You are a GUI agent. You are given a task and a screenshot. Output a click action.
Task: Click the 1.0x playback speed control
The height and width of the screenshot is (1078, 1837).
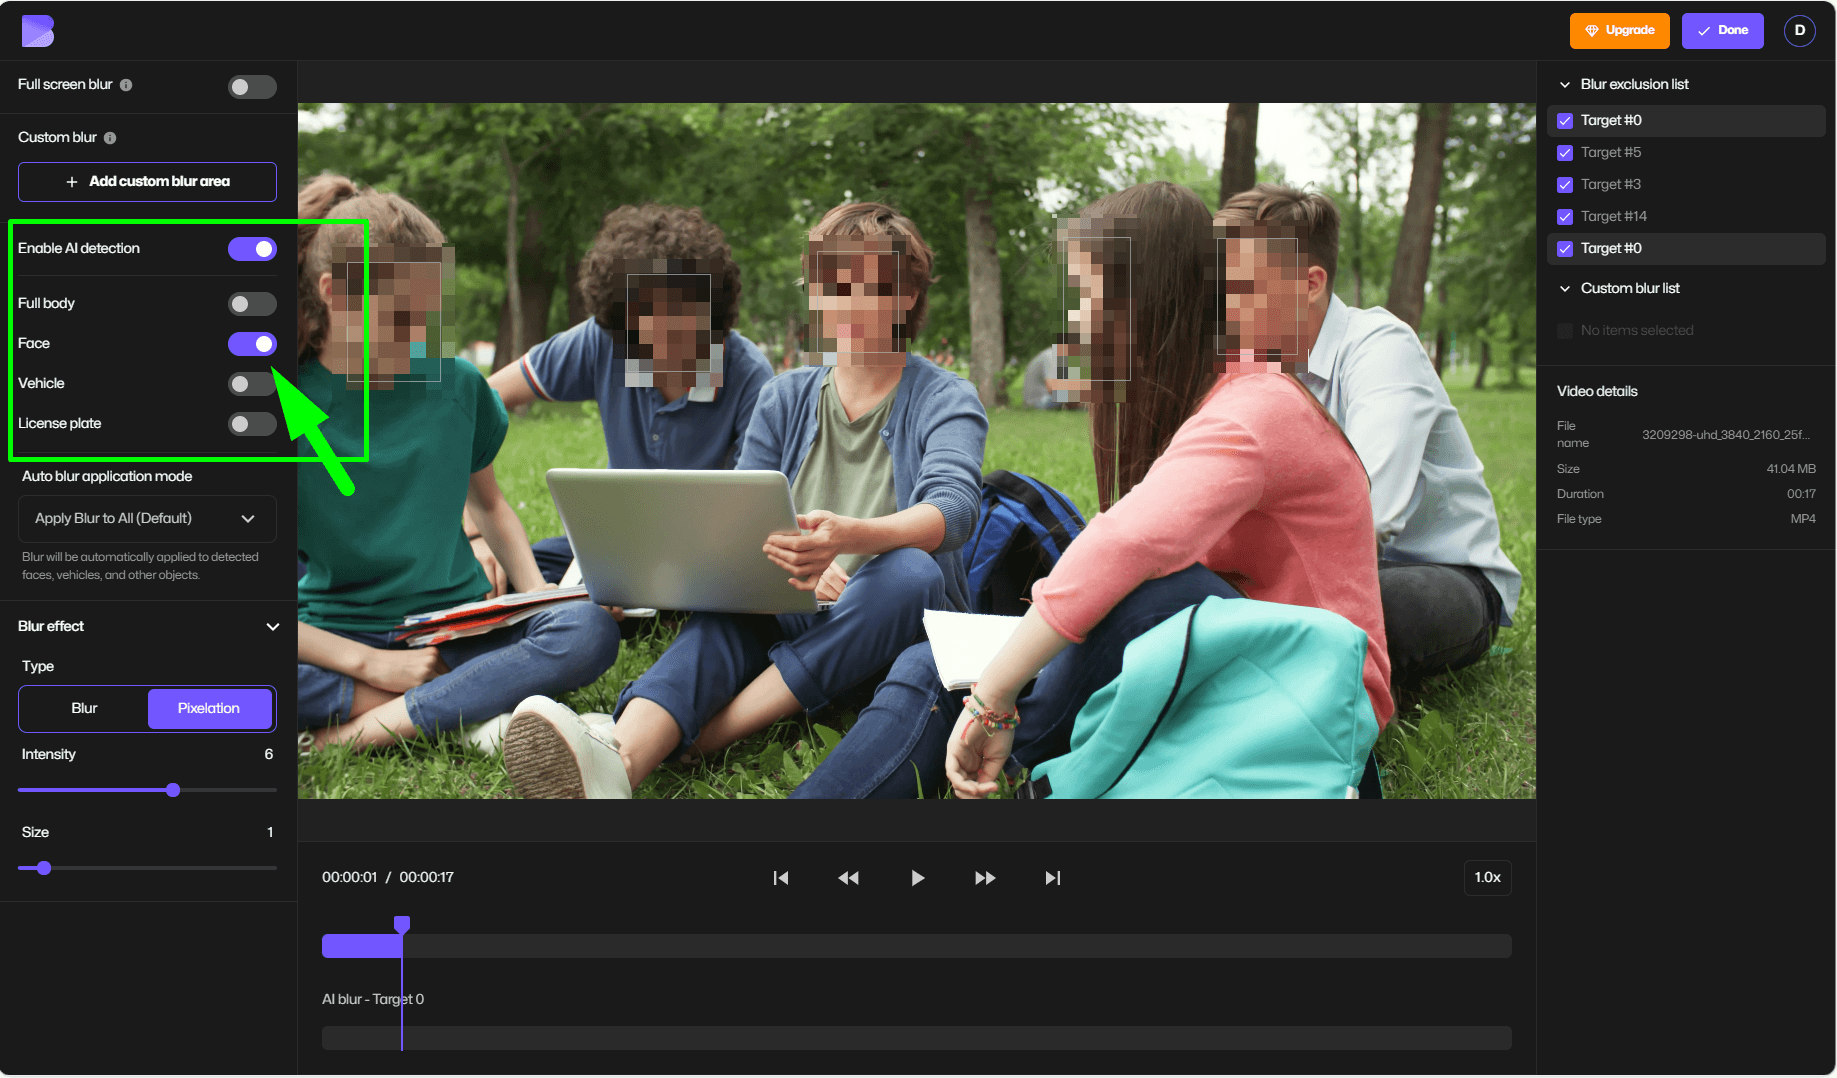1487,877
